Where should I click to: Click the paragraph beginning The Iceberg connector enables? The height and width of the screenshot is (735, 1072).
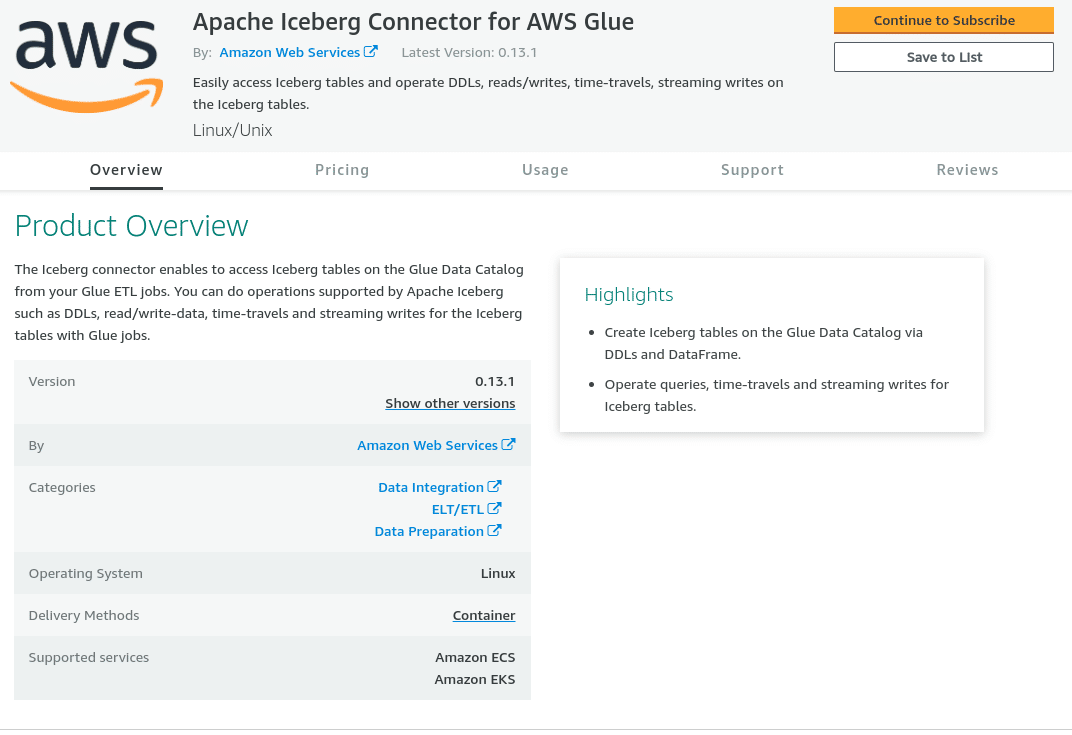[x=269, y=302]
